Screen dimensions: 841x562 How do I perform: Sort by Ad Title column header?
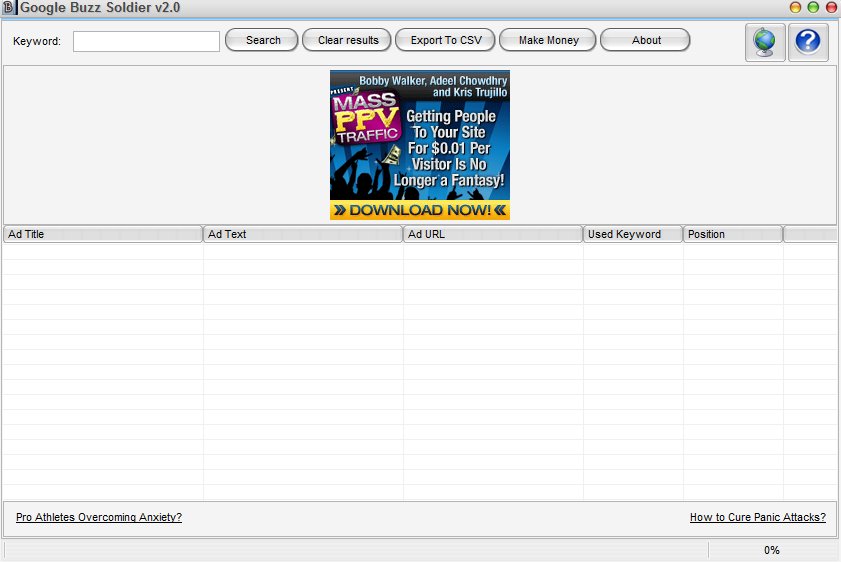pyautogui.click(x=103, y=234)
